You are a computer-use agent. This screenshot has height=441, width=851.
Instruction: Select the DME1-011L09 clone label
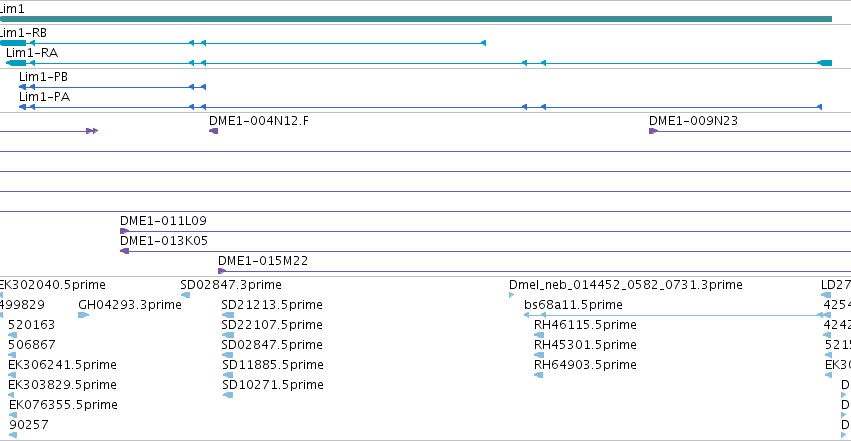pyautogui.click(x=163, y=221)
